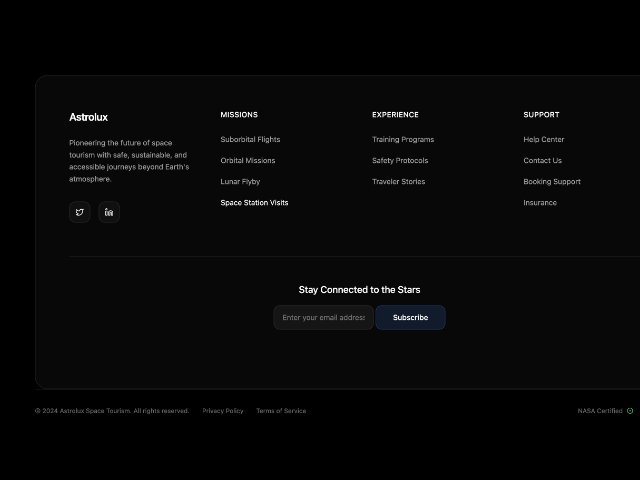The height and width of the screenshot is (480, 640).
Task: Click the Subscribe button
Action: pyautogui.click(x=410, y=318)
